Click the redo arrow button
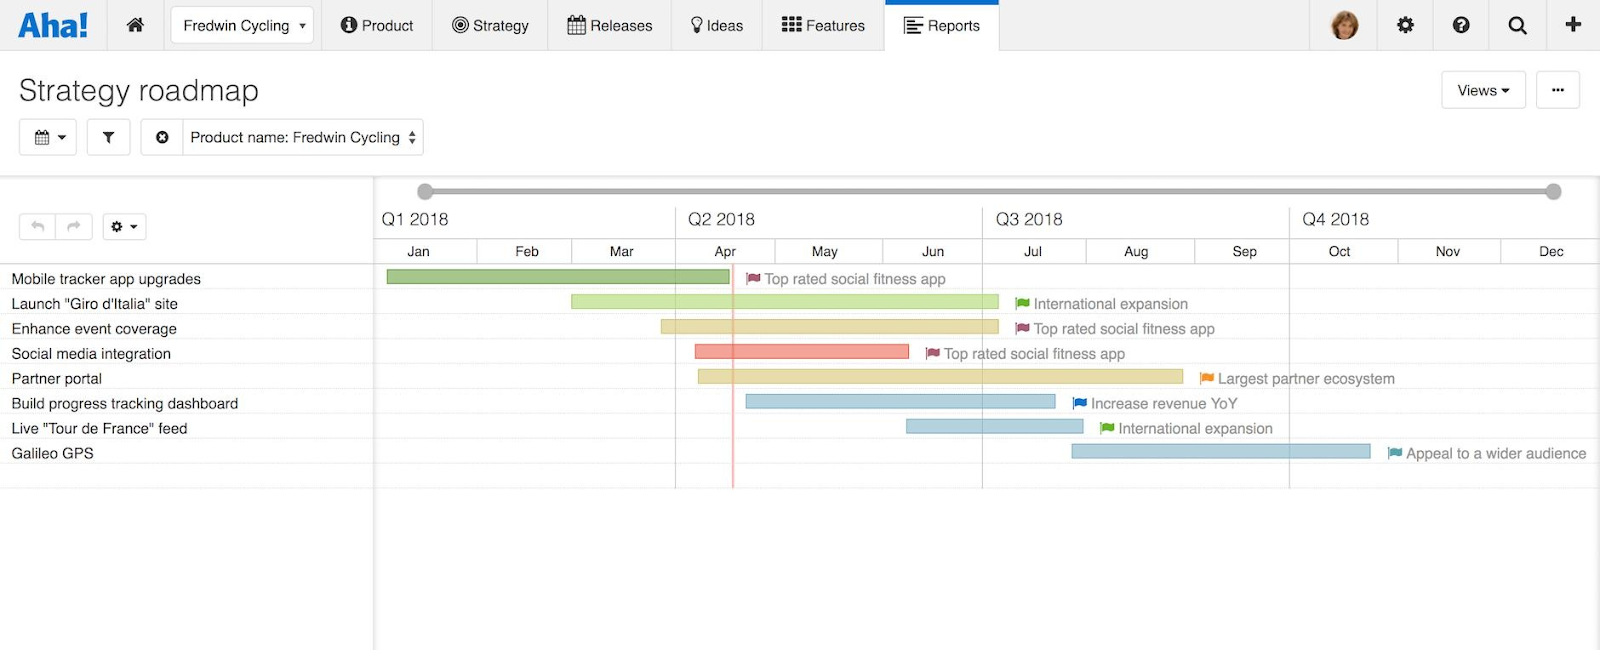This screenshot has width=1600, height=650. pos(74,227)
